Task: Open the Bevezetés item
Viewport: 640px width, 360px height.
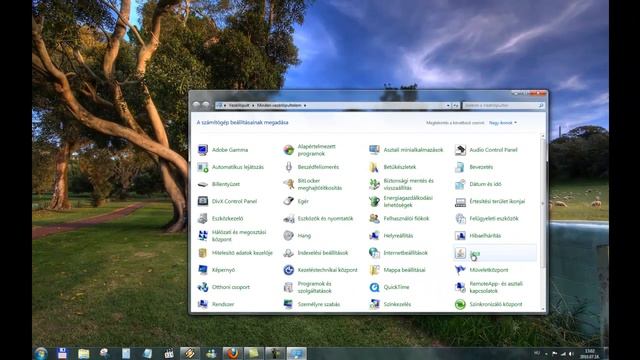Action: [x=473, y=167]
